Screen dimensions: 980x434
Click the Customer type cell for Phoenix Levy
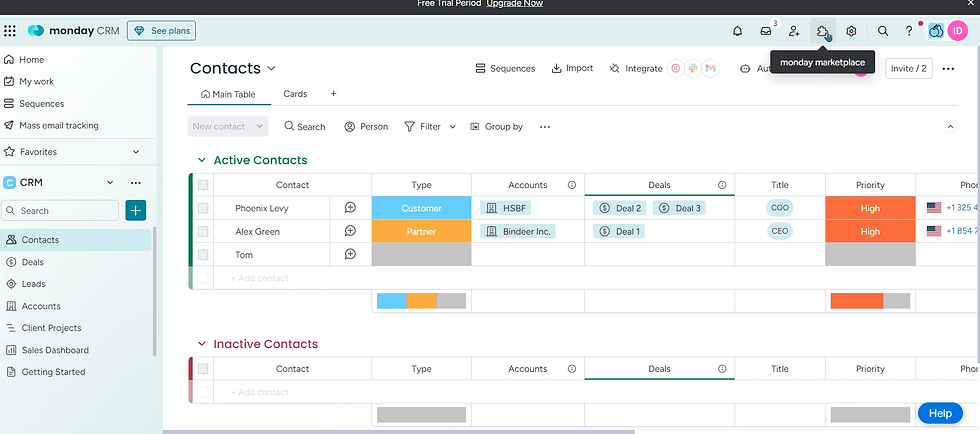[421, 208]
